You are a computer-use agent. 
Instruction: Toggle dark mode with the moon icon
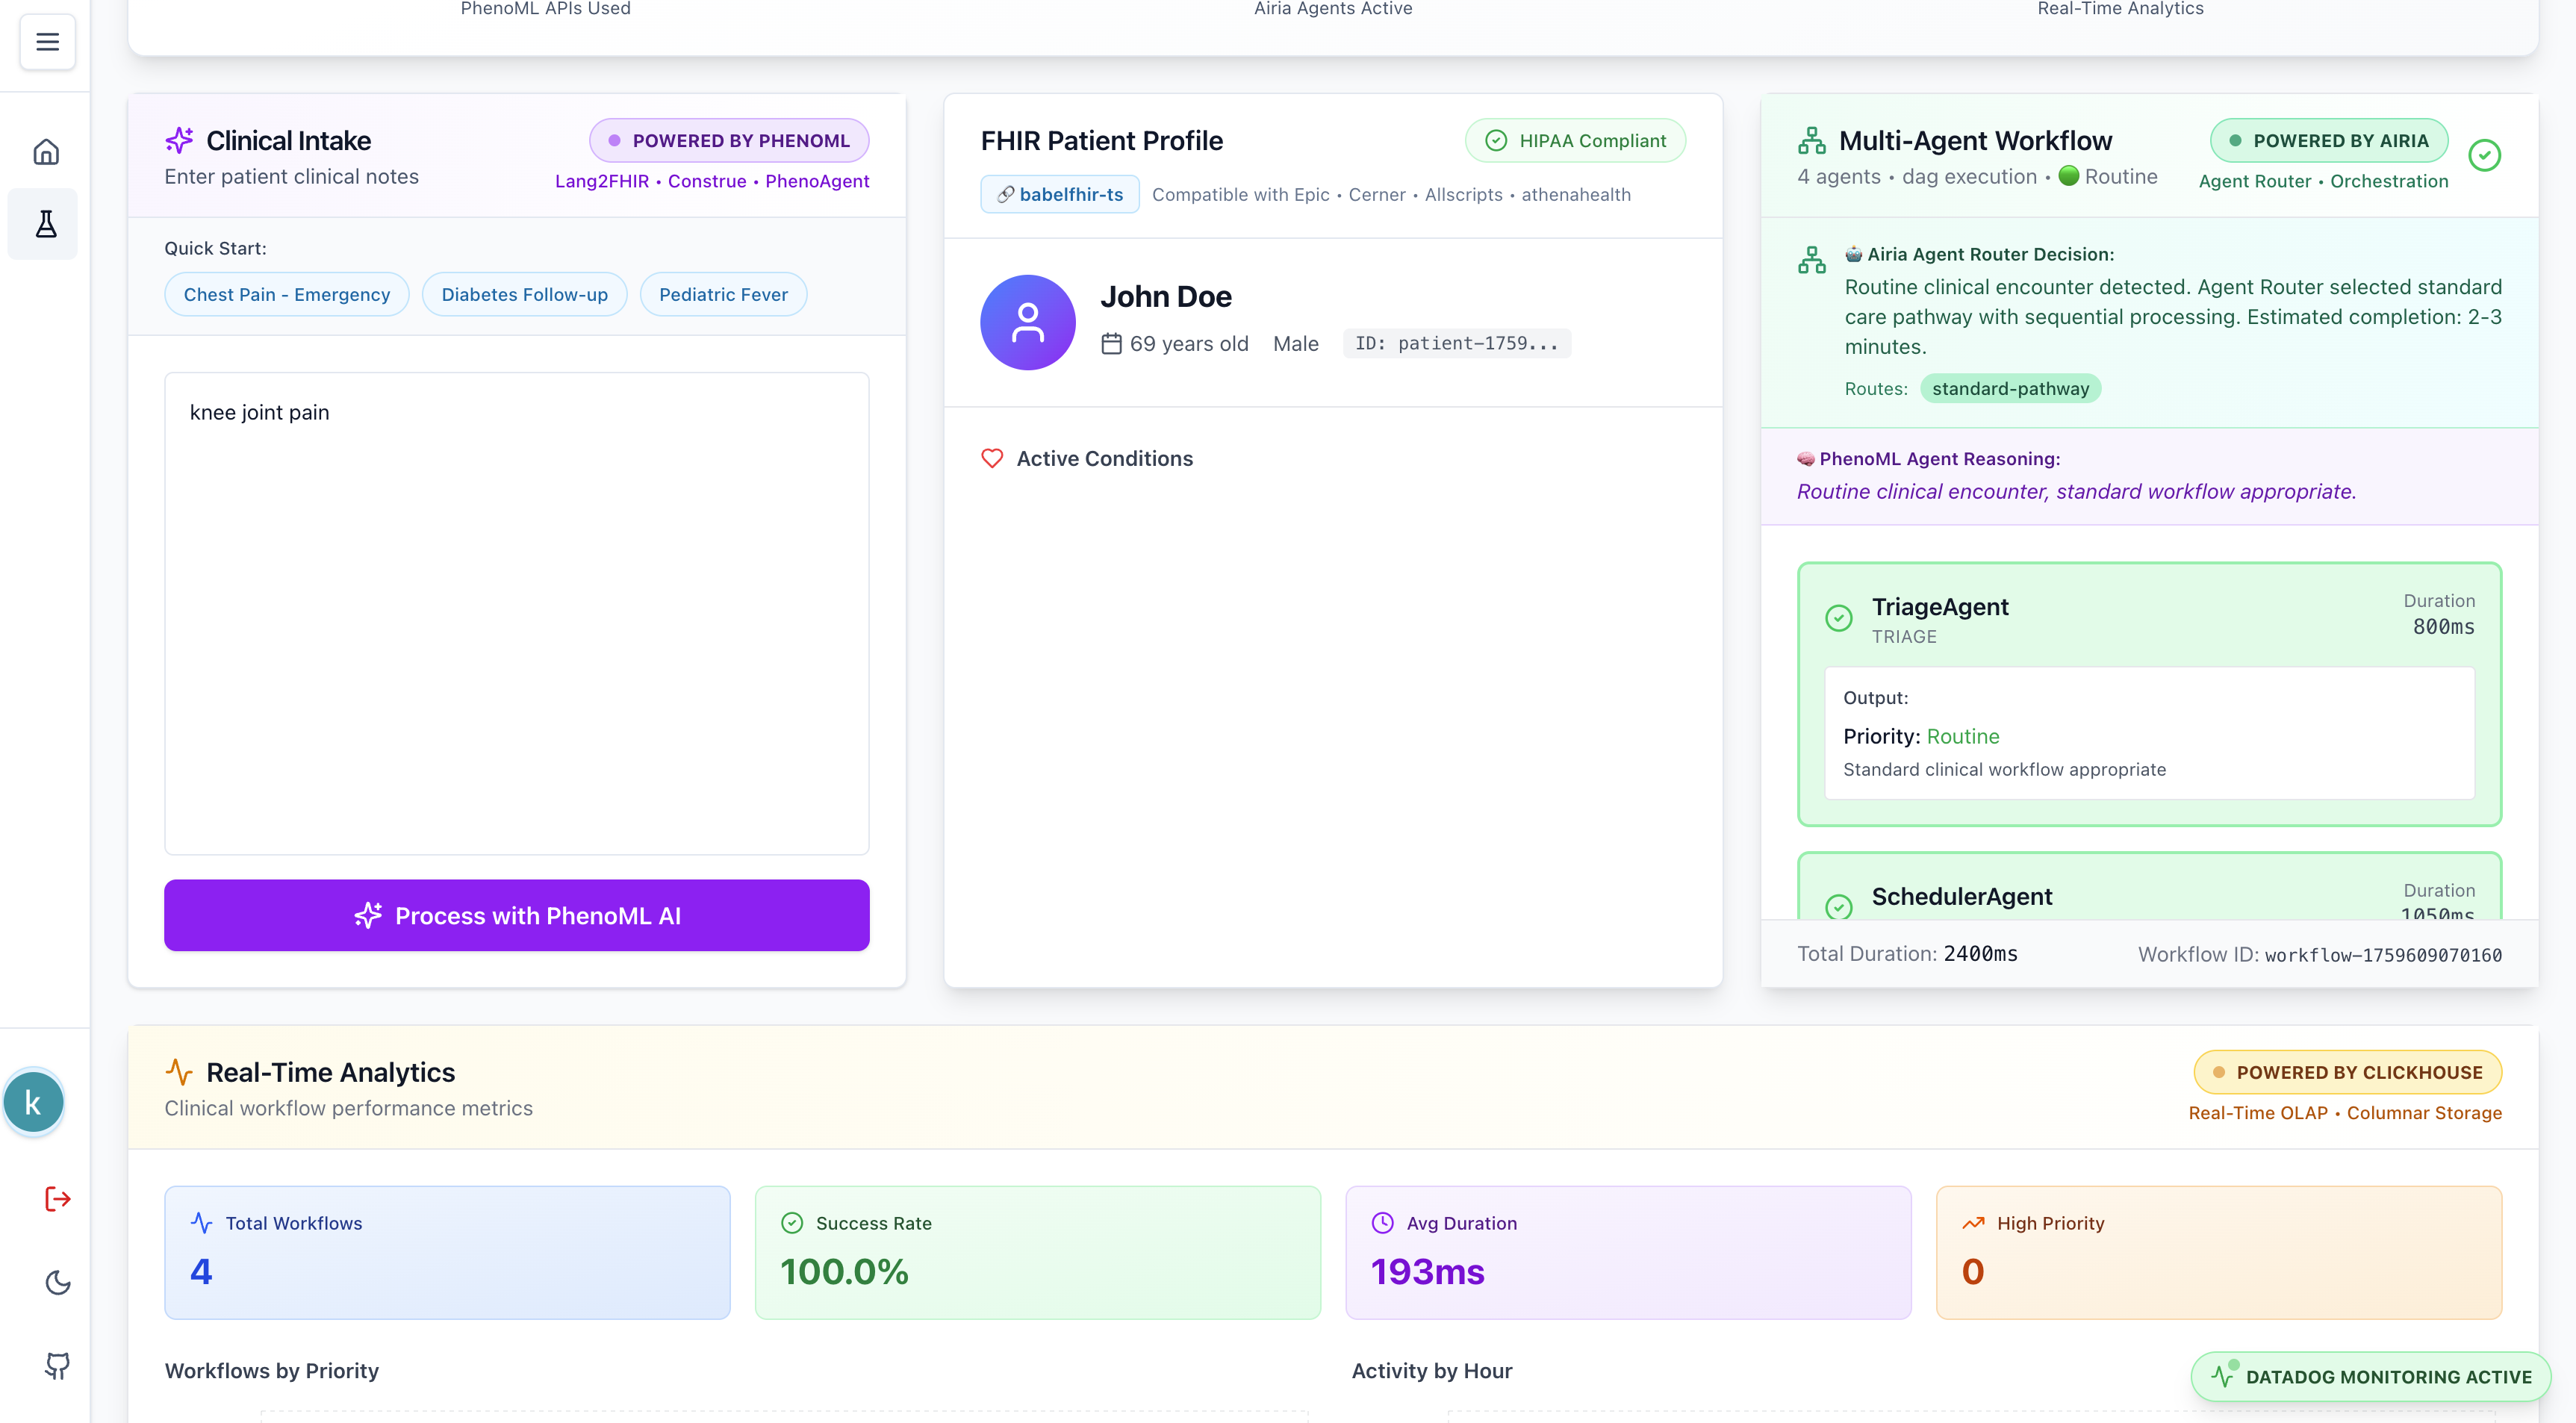coord(57,1282)
